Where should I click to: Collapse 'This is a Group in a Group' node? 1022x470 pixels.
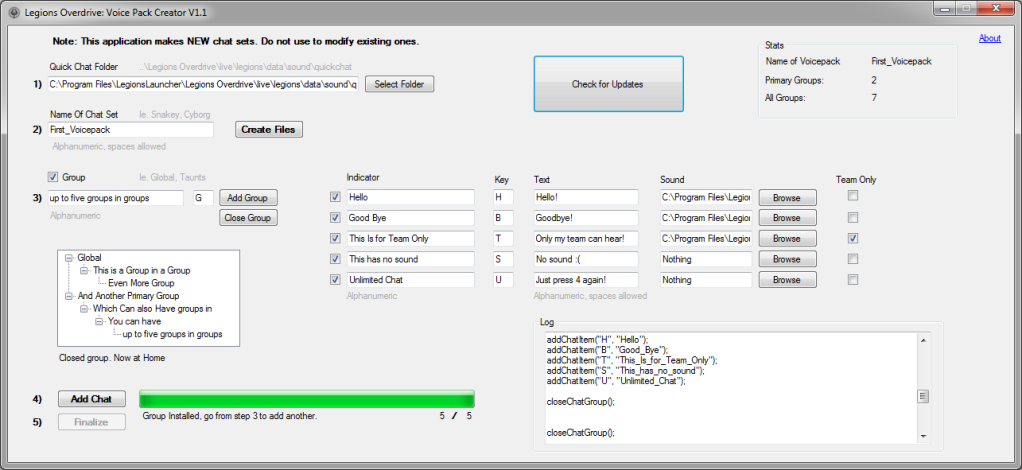[x=83, y=271]
